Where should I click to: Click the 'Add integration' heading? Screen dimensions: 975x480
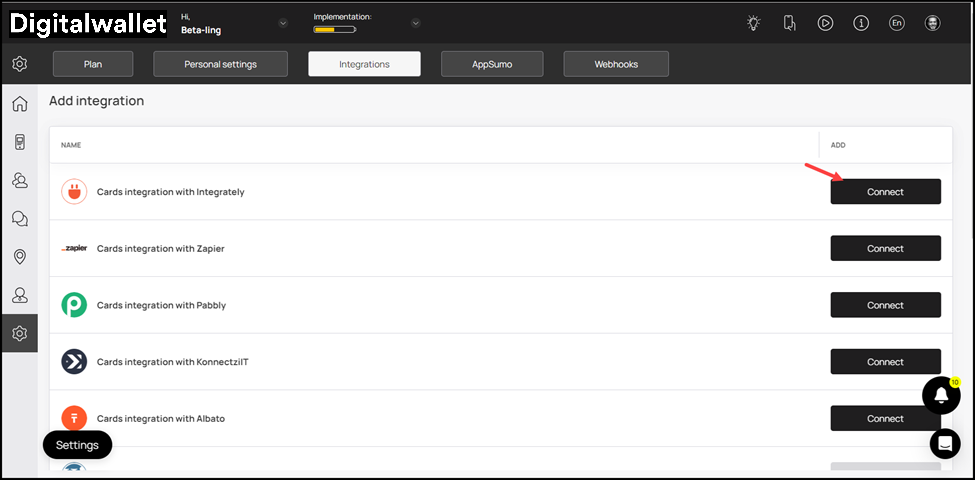tap(96, 100)
